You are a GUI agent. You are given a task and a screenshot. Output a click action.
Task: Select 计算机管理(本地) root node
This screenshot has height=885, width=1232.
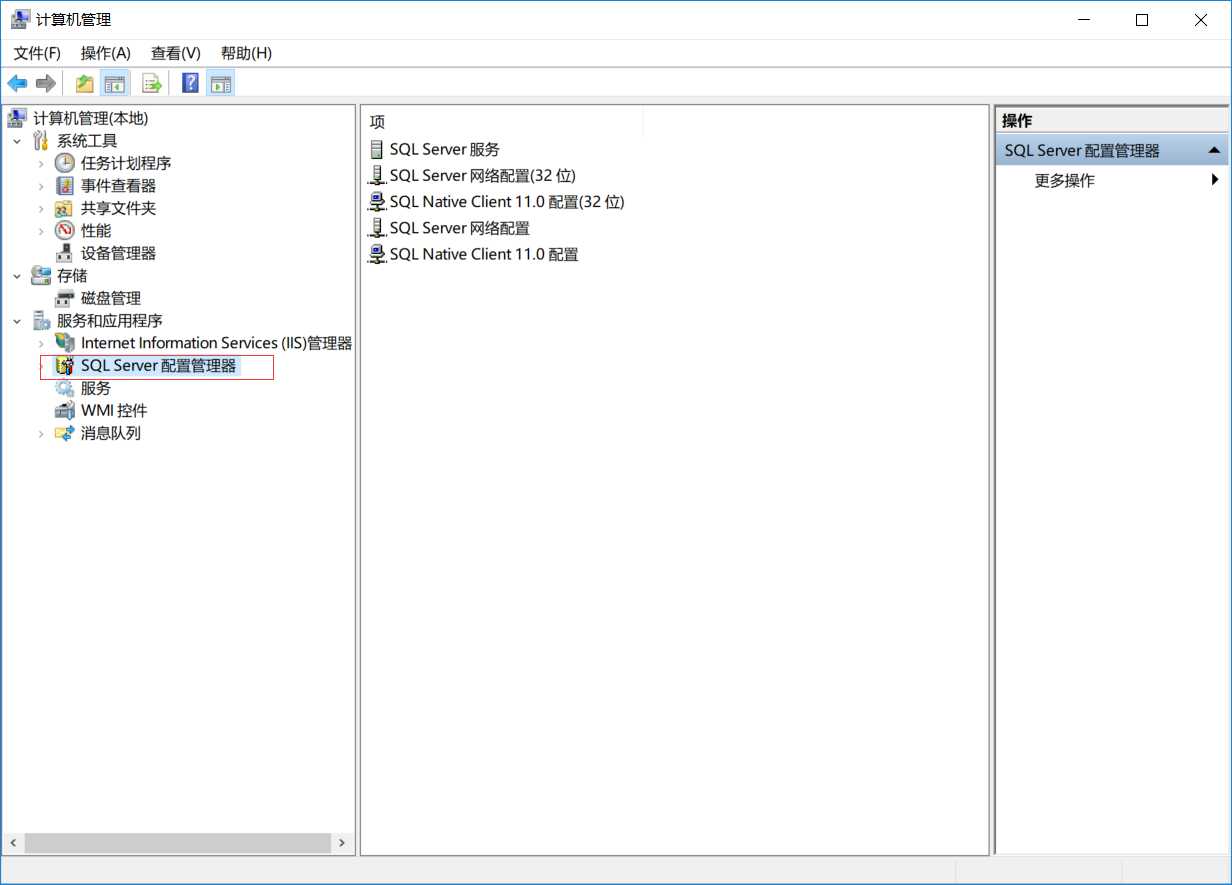coord(90,118)
